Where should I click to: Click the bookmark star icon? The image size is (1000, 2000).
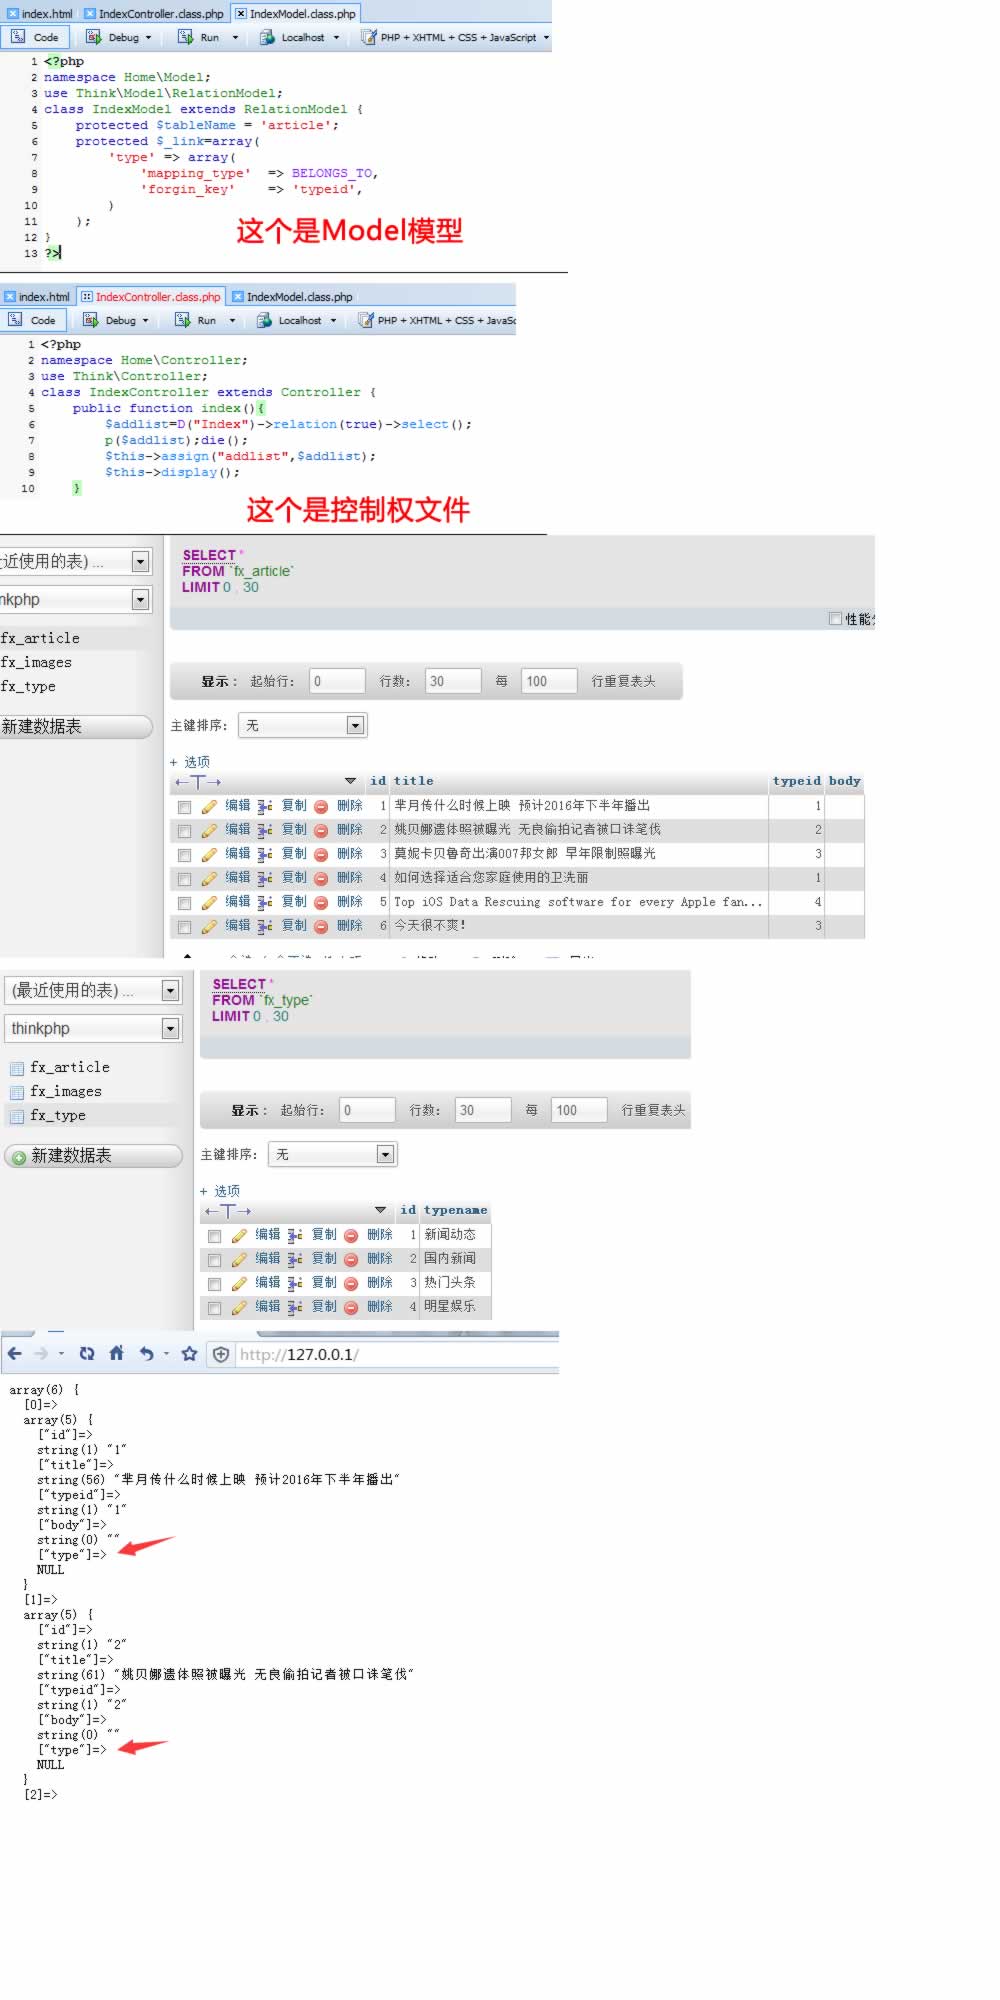pos(189,1353)
